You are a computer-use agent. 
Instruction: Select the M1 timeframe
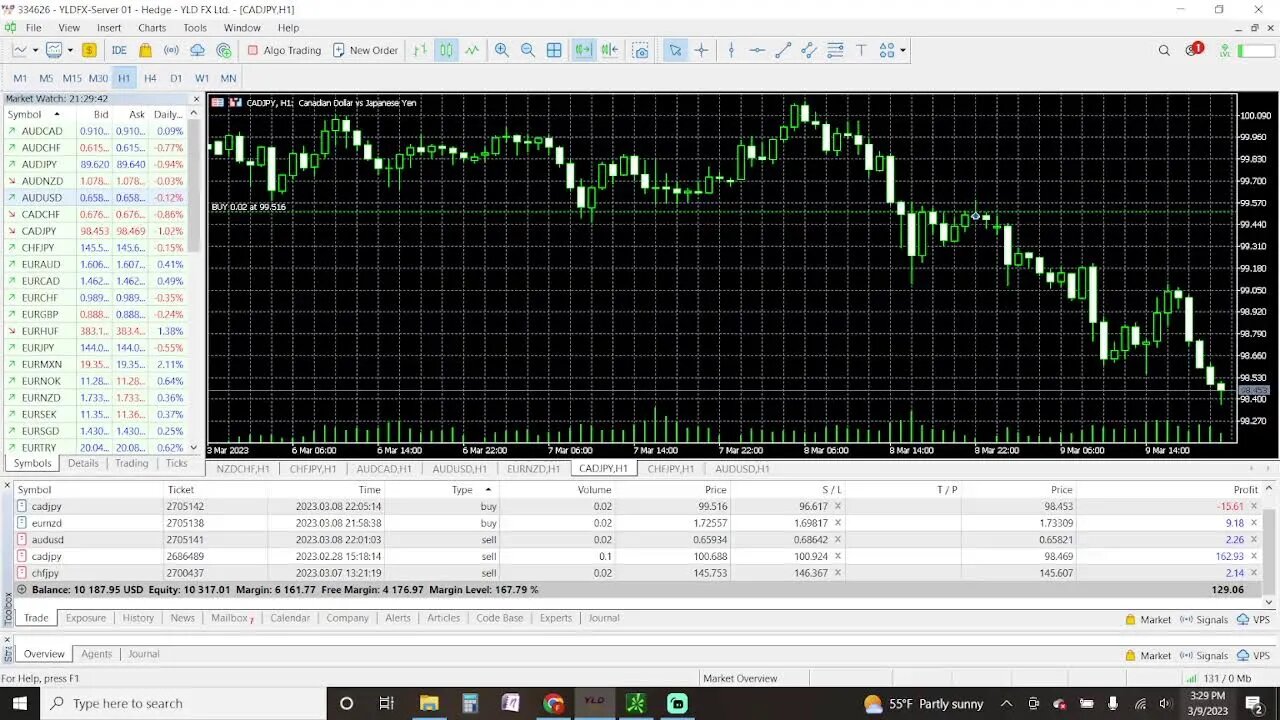coord(20,78)
